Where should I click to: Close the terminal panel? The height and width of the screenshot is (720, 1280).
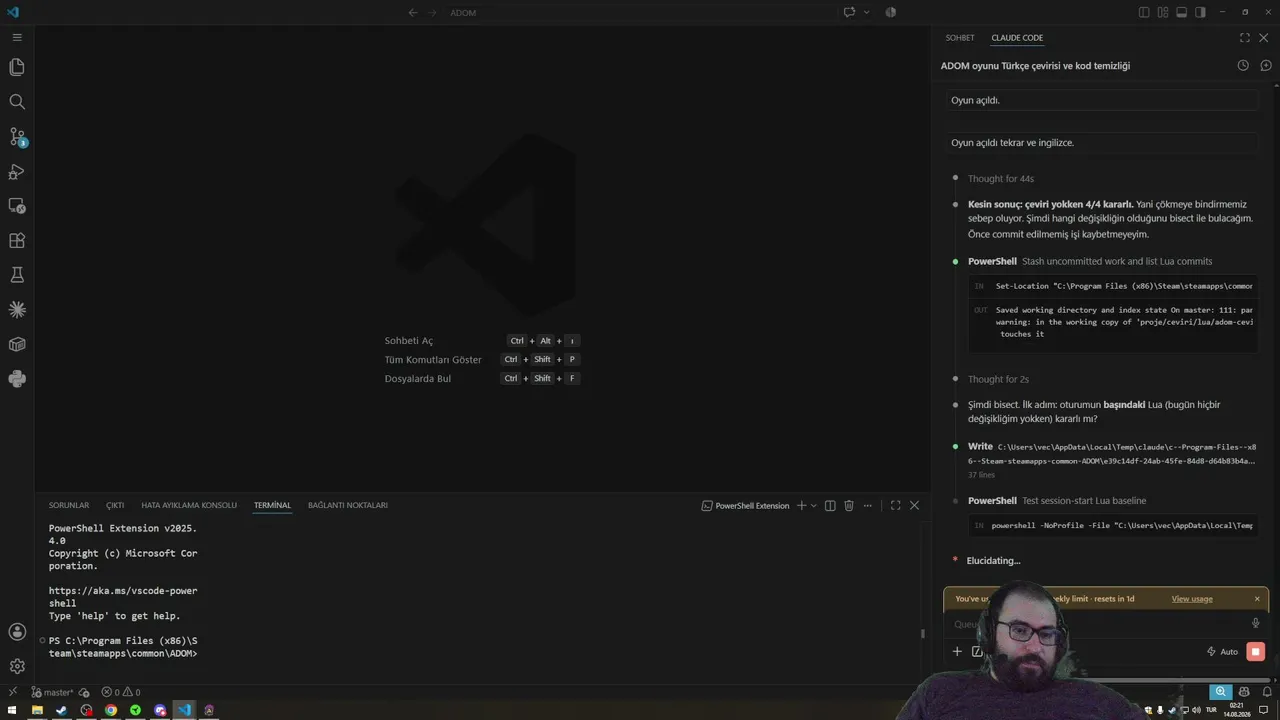(914, 506)
